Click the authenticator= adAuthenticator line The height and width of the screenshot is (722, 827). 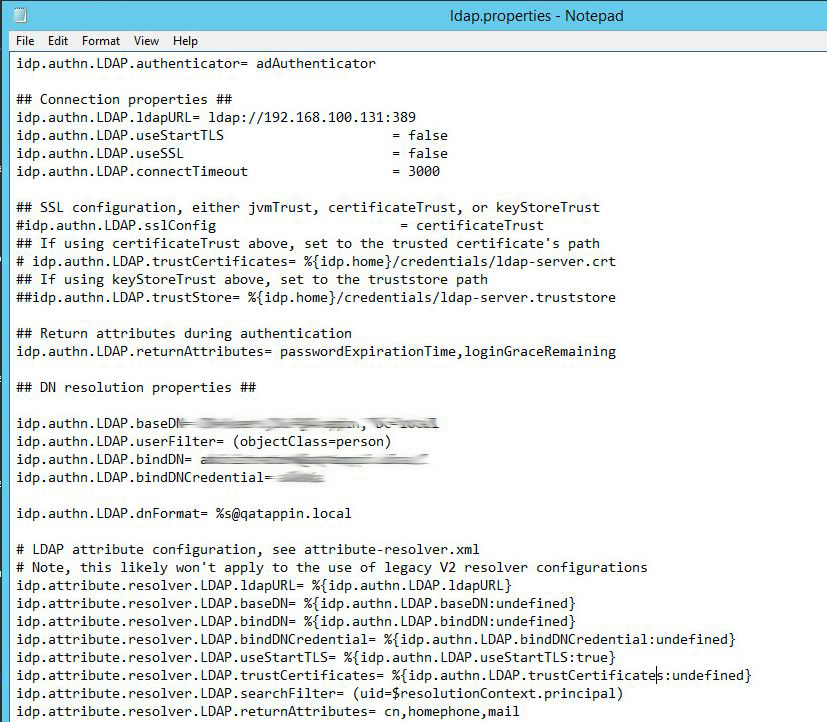(x=196, y=63)
